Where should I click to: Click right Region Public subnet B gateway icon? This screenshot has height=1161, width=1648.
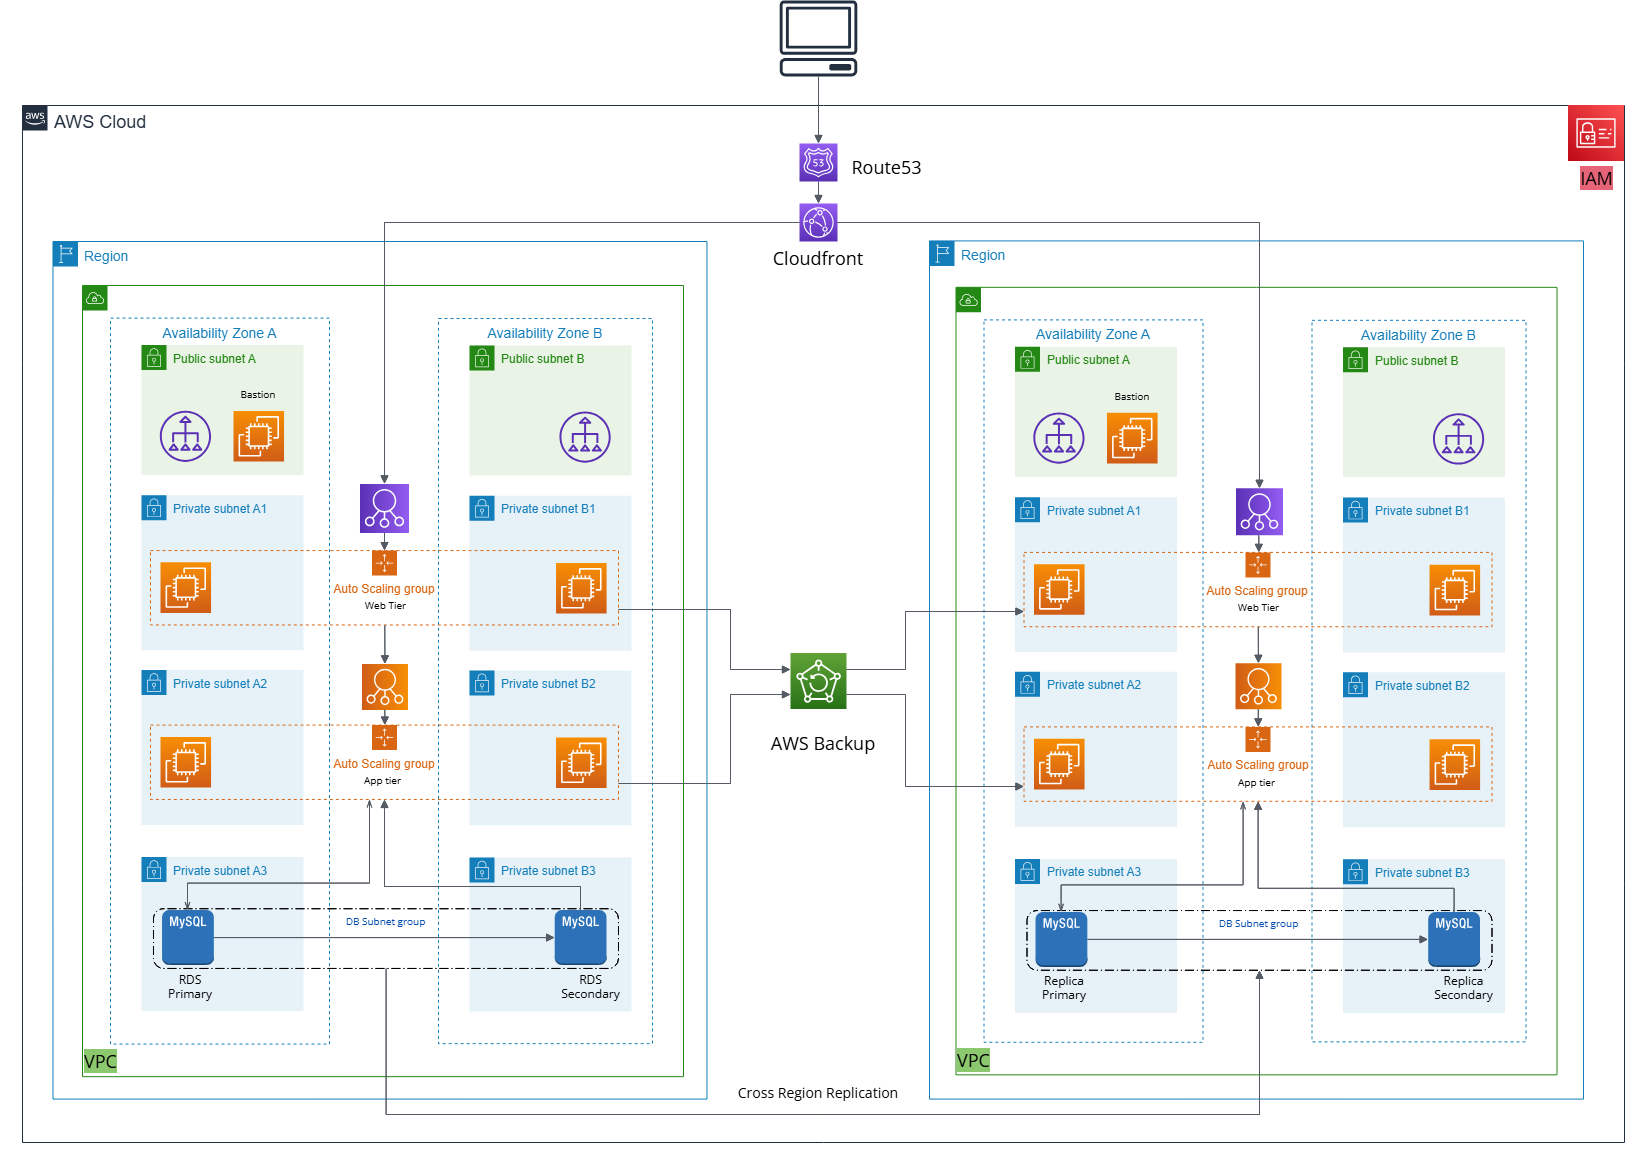click(x=1458, y=439)
